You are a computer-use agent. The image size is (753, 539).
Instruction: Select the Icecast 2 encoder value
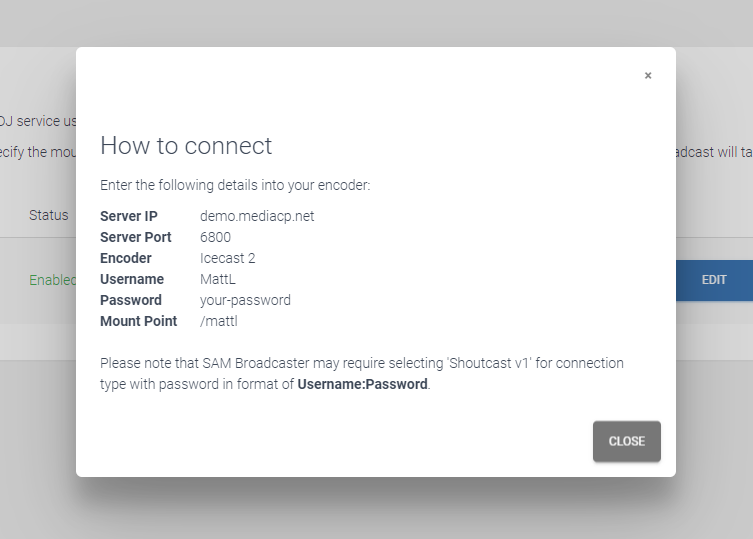tap(228, 258)
